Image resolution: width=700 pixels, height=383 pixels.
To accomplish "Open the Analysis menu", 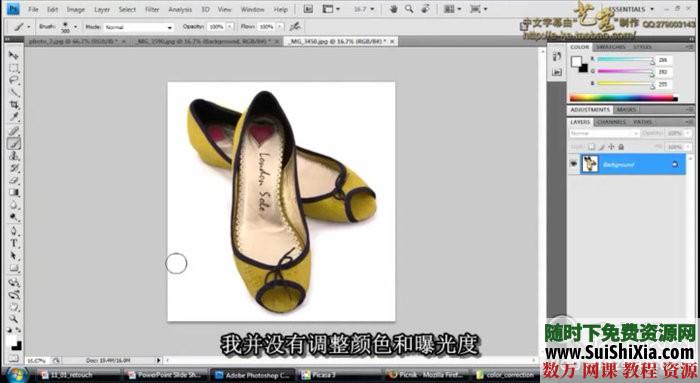I will point(180,9).
